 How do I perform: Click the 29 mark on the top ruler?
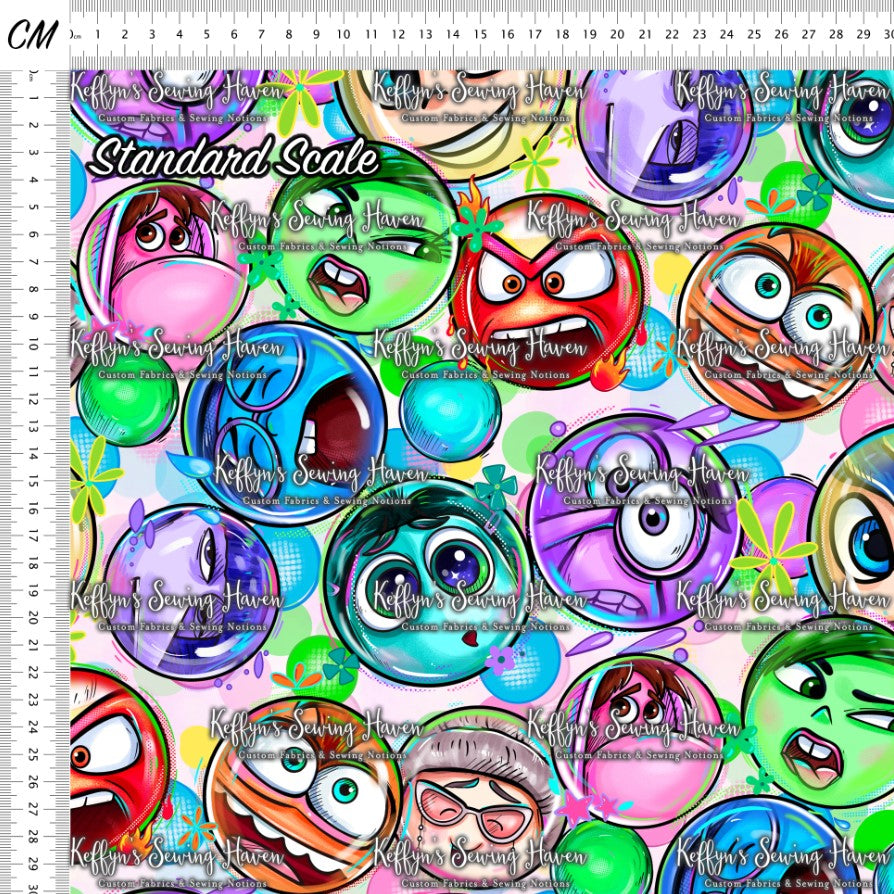click(x=863, y=35)
